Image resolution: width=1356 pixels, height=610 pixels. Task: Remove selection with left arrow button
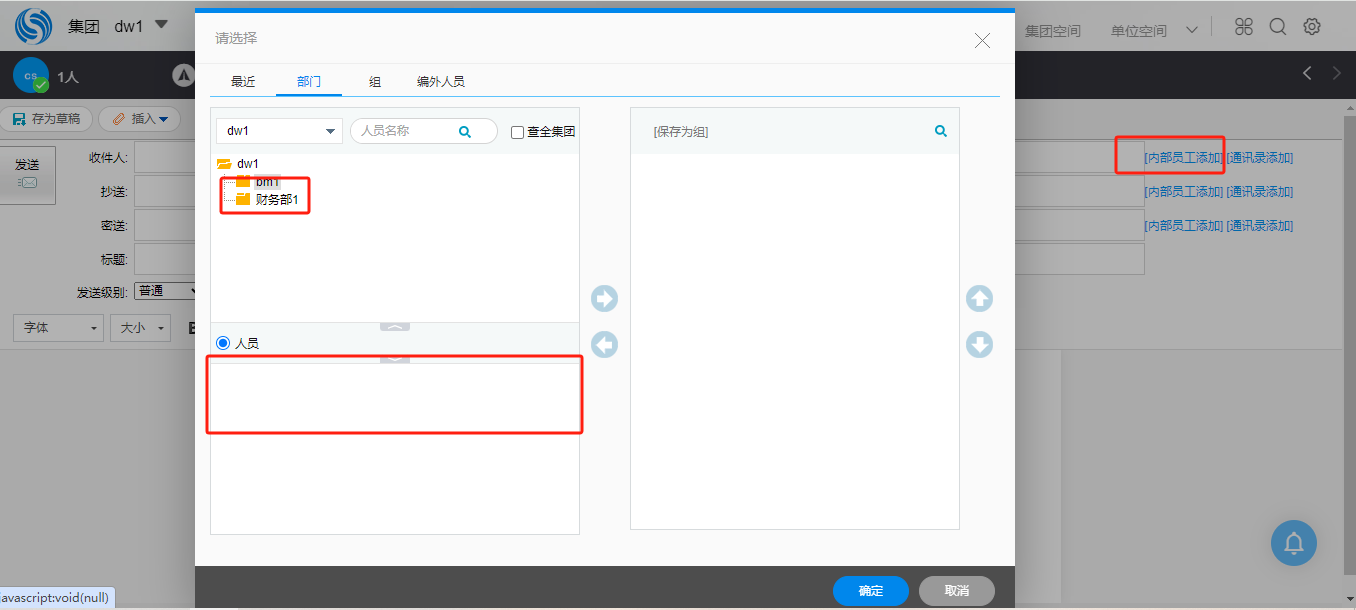[604, 345]
